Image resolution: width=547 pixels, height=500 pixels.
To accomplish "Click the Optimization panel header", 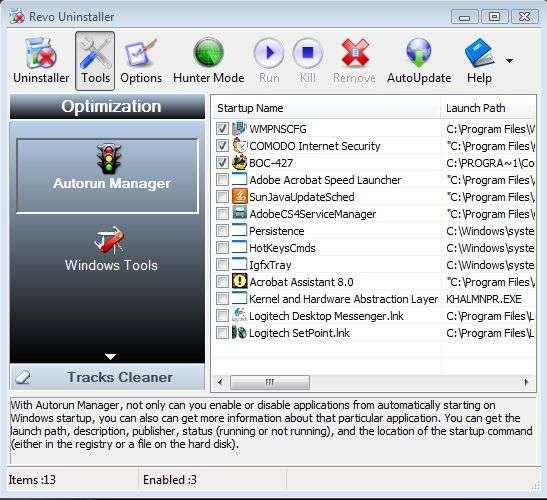I will [x=107, y=106].
